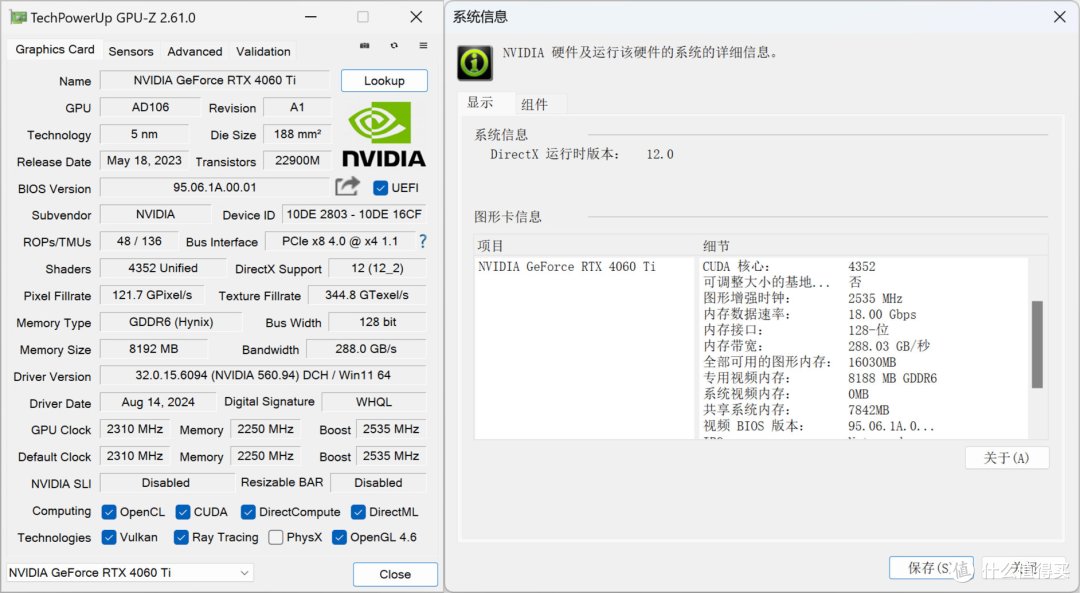Image resolution: width=1080 pixels, height=593 pixels.
Task: Click the NVIDIA logo in GPU-Z
Action: coord(384,134)
